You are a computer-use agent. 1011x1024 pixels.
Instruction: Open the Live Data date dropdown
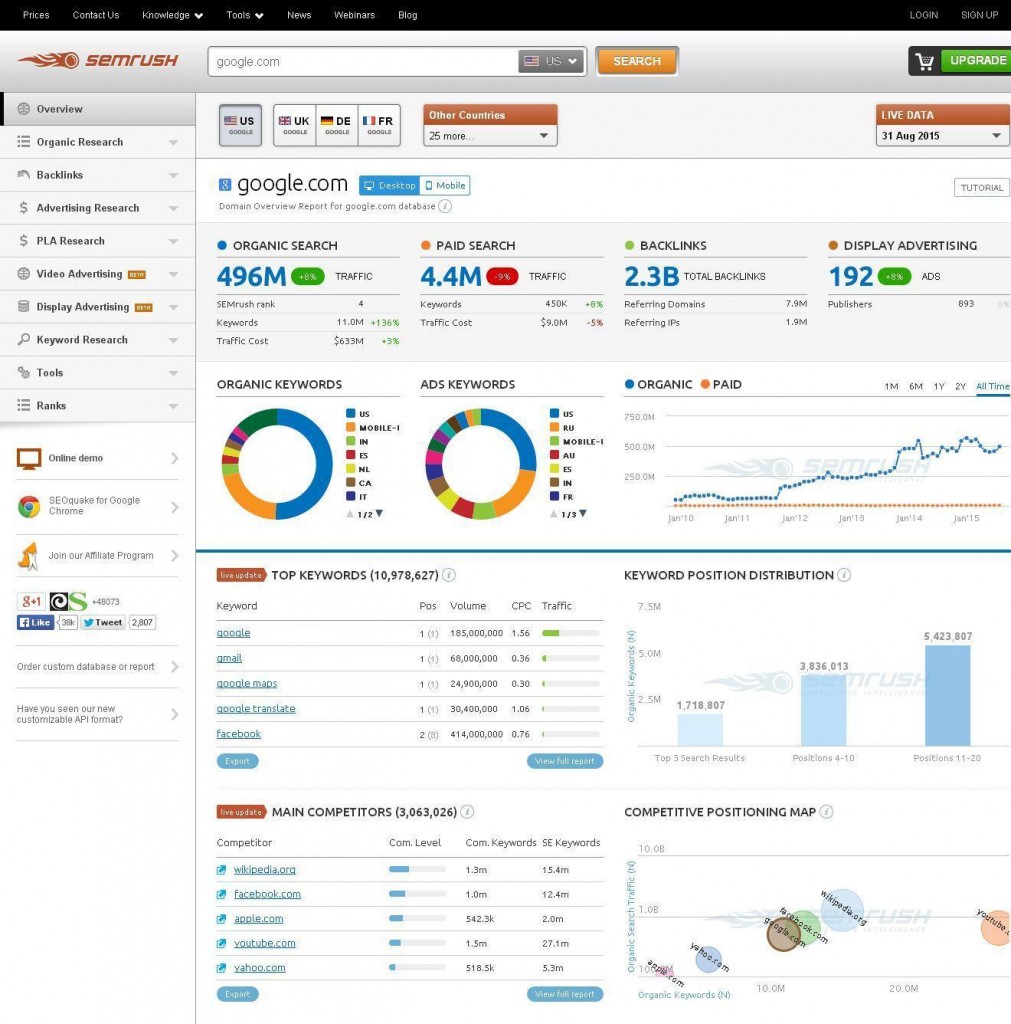point(942,136)
